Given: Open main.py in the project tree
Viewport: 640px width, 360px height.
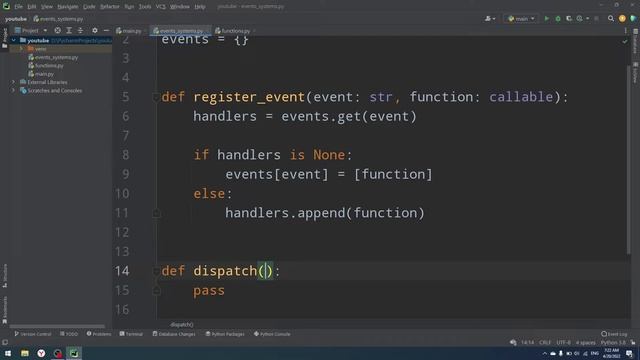Looking at the screenshot, I should tap(41, 74).
